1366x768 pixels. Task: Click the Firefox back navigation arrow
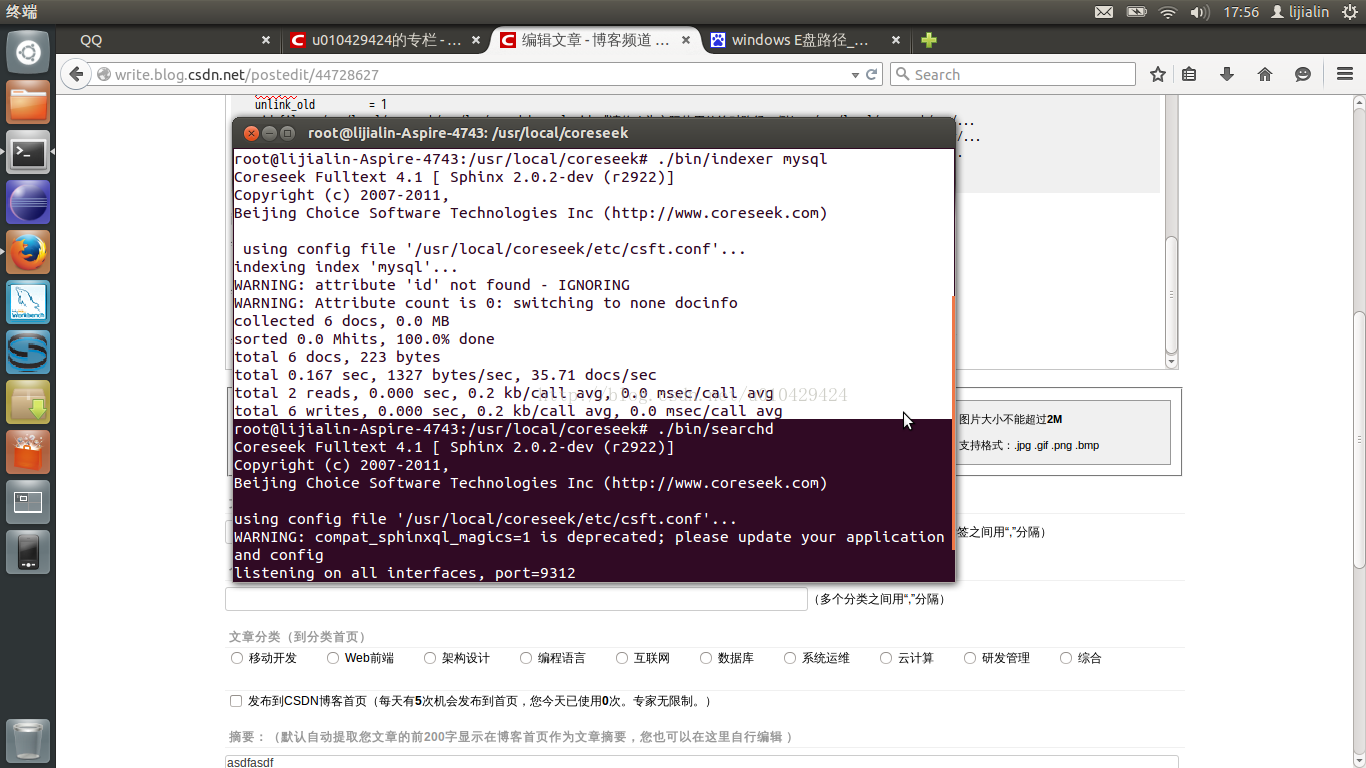pyautogui.click(x=76, y=74)
